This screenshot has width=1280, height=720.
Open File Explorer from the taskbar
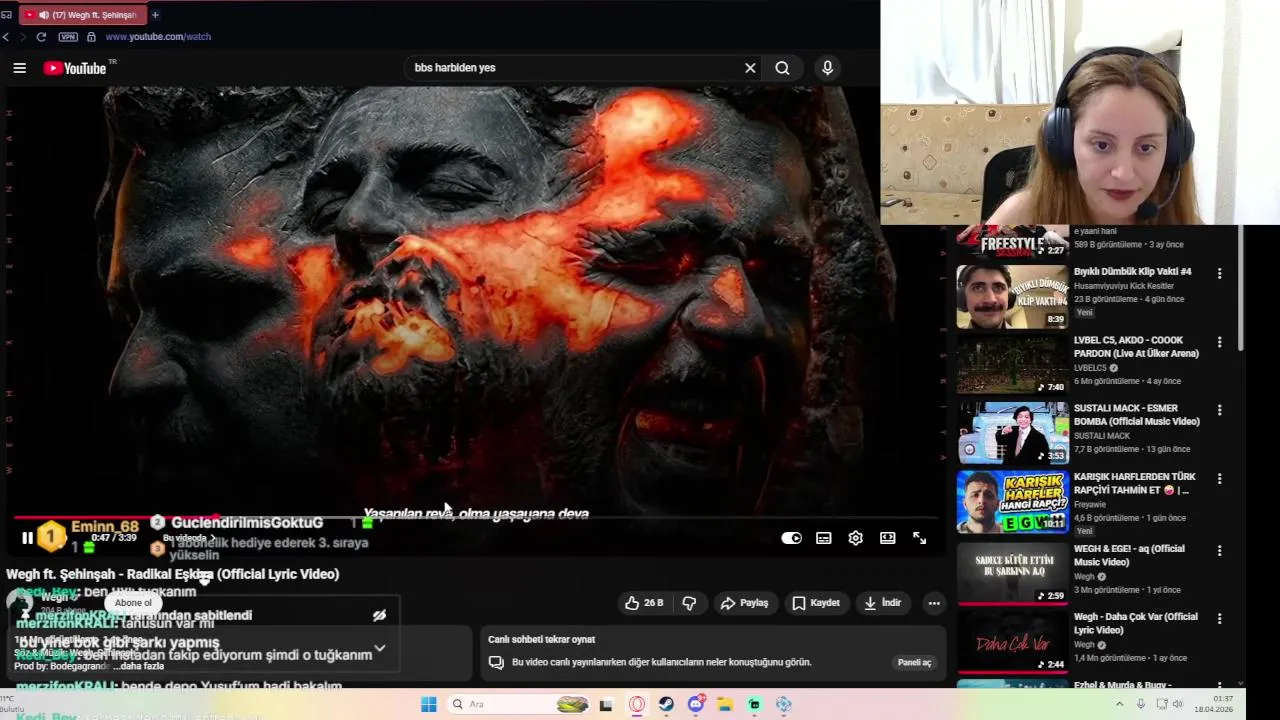click(x=725, y=704)
